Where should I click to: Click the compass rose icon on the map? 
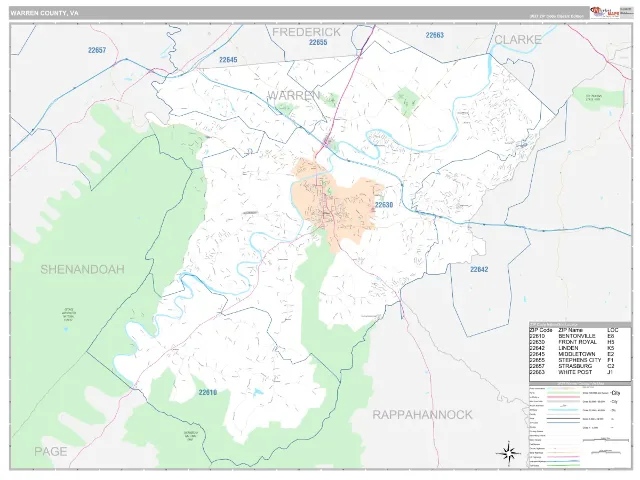click(x=509, y=453)
